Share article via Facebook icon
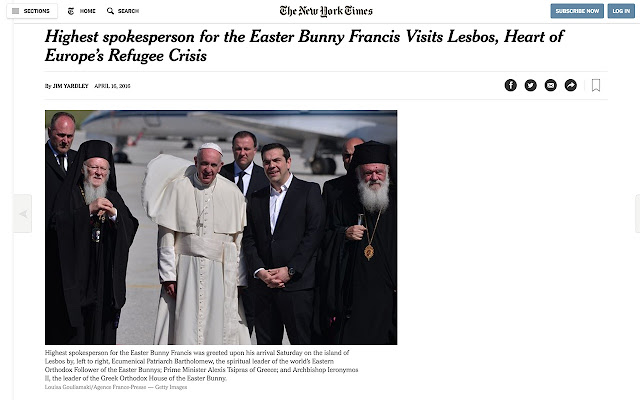640x400 pixels. [510, 85]
